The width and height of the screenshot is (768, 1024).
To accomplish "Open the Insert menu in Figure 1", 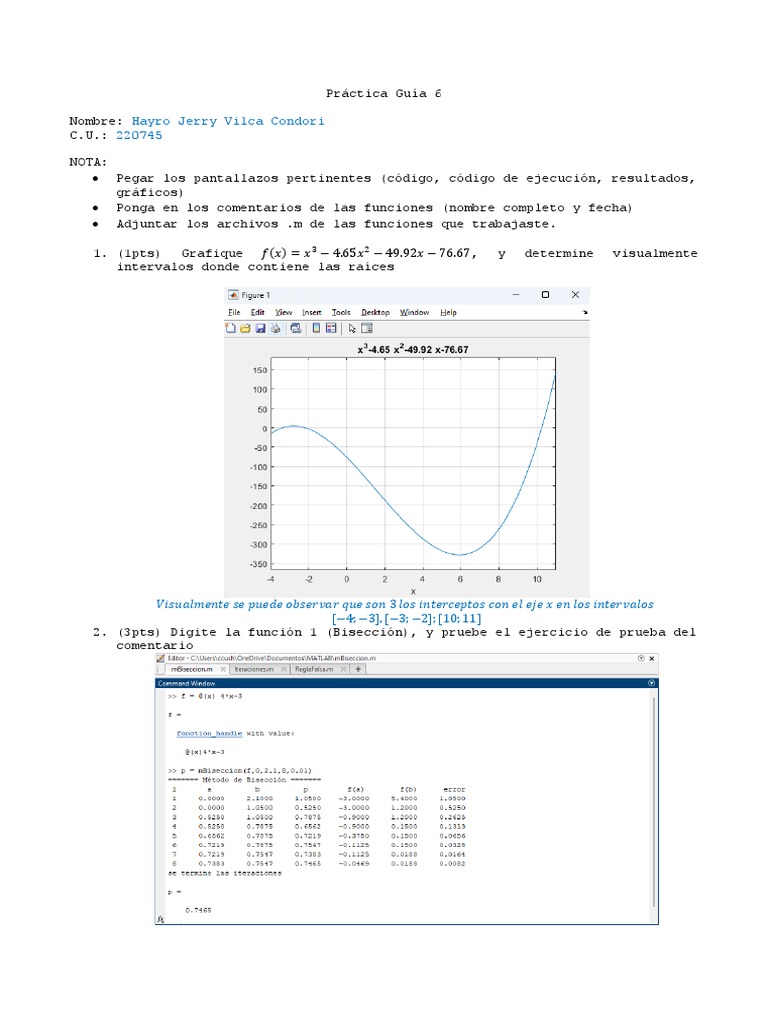I will coord(312,313).
